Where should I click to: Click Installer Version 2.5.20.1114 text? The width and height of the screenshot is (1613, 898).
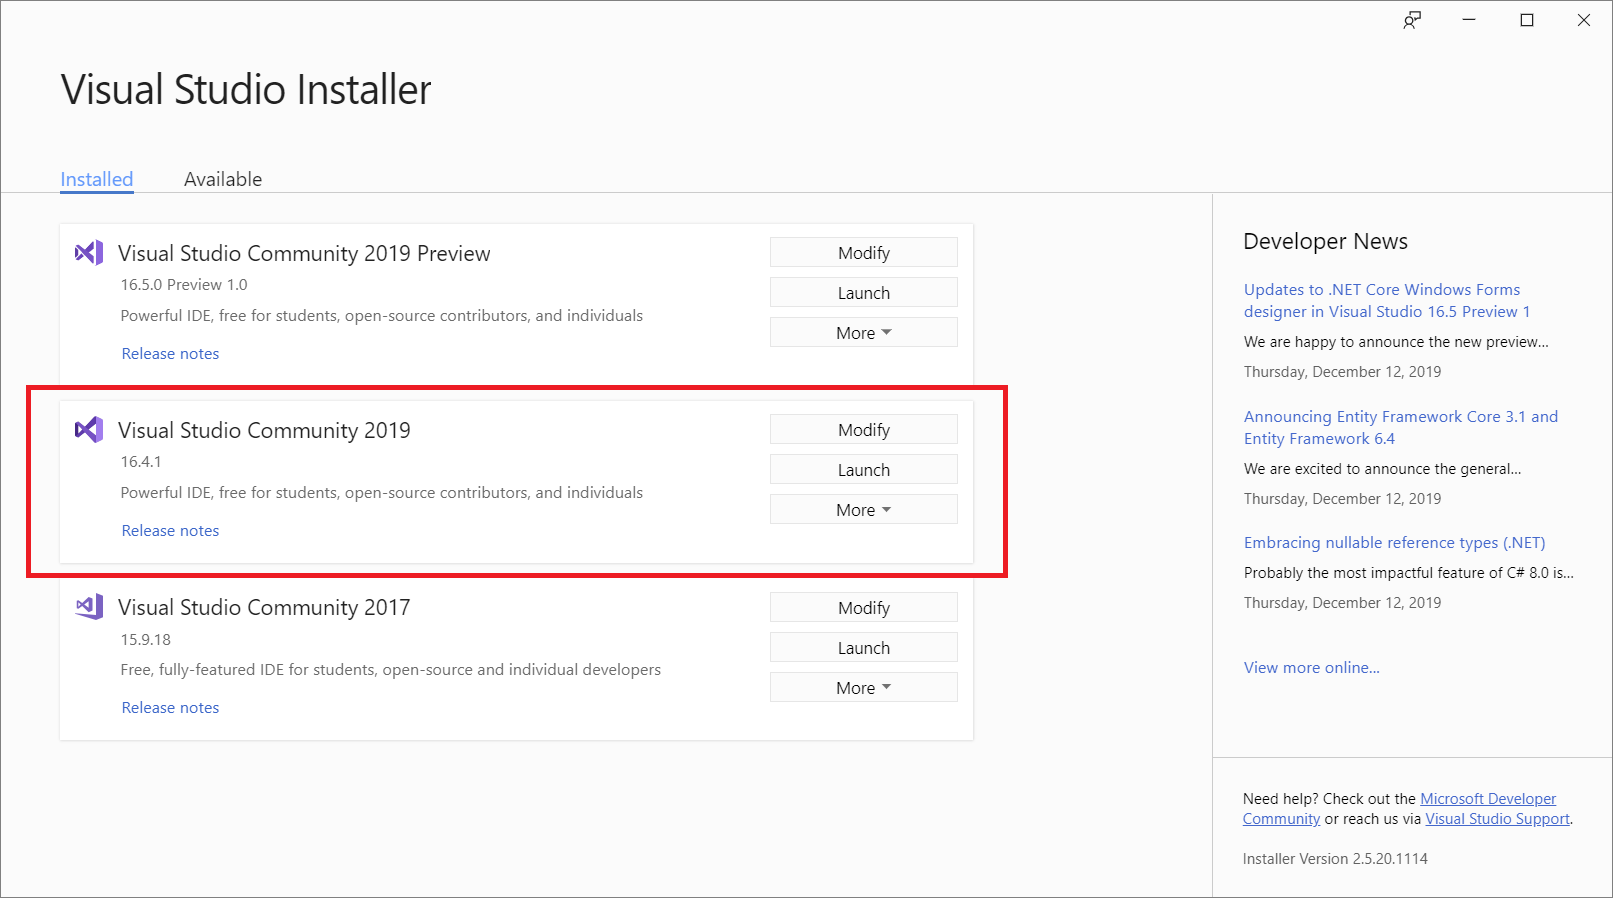(x=1335, y=859)
